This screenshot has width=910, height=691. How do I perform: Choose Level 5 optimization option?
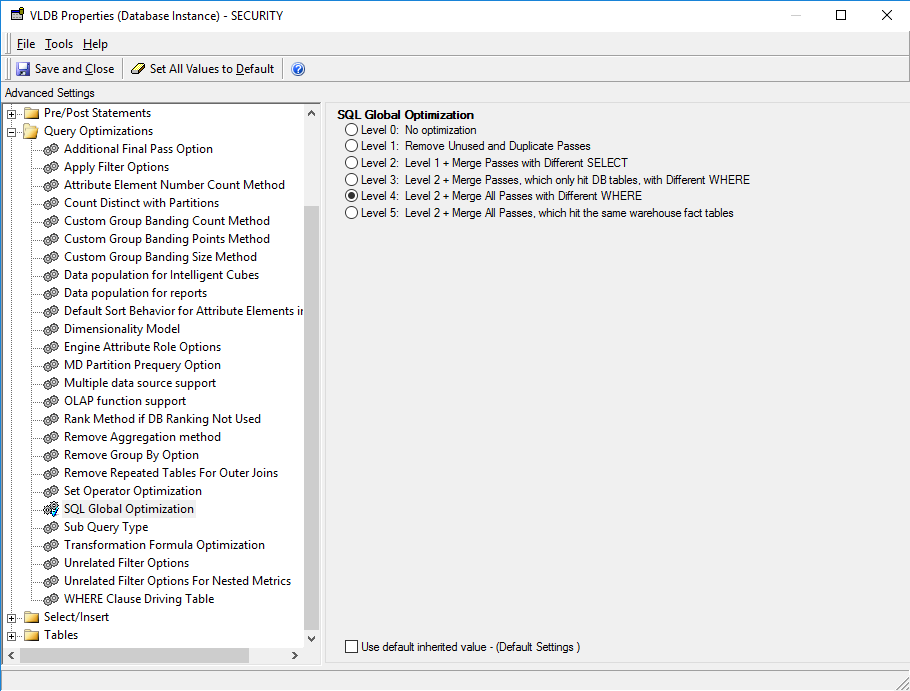point(352,213)
